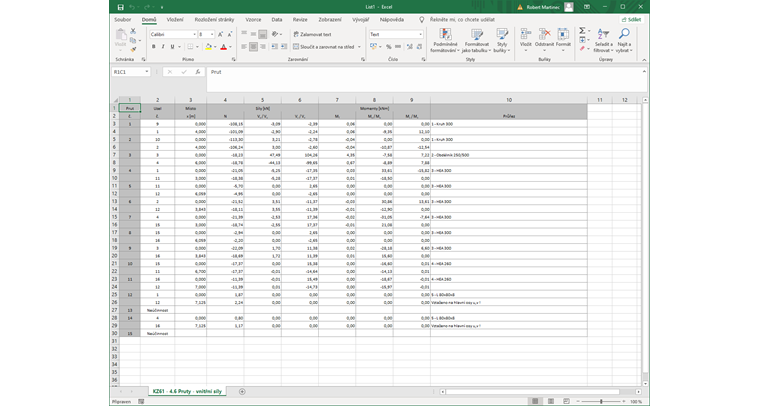The image size is (760, 406).
Task: Open Podmíněné formátování dropdown
Action: click(x=445, y=40)
